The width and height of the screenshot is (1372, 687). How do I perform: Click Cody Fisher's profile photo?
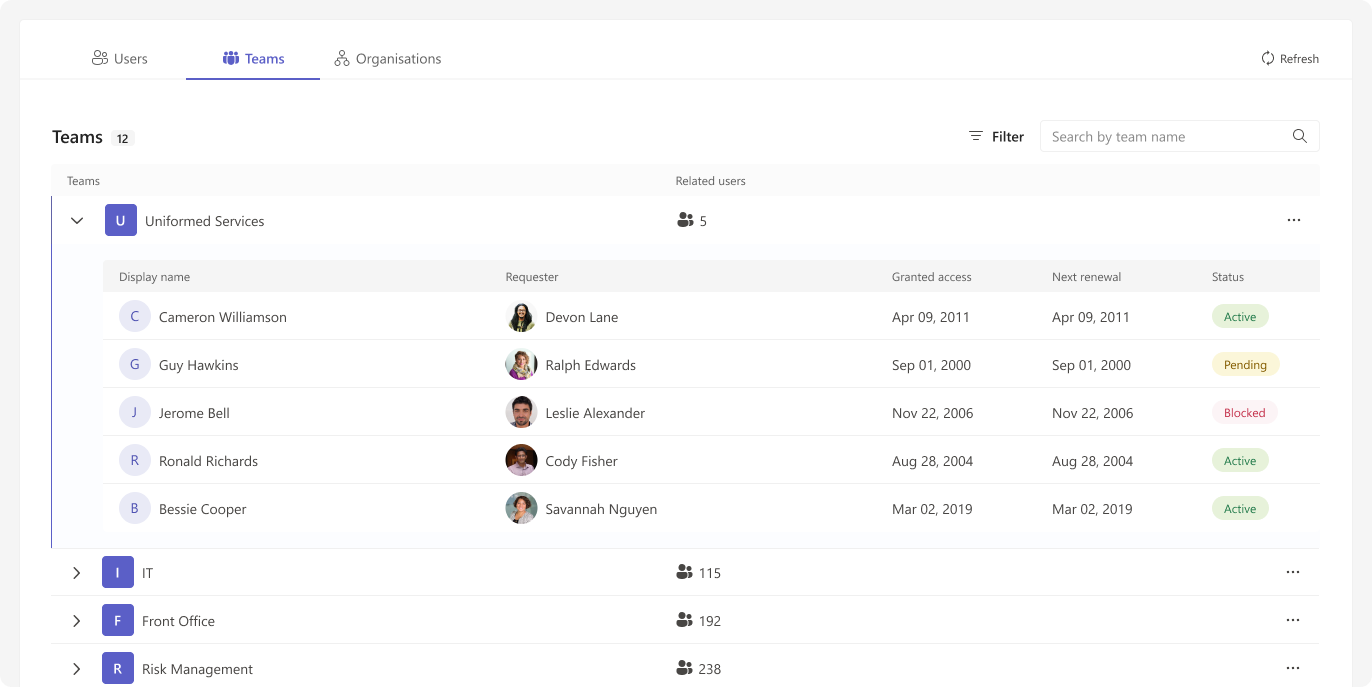click(x=521, y=461)
